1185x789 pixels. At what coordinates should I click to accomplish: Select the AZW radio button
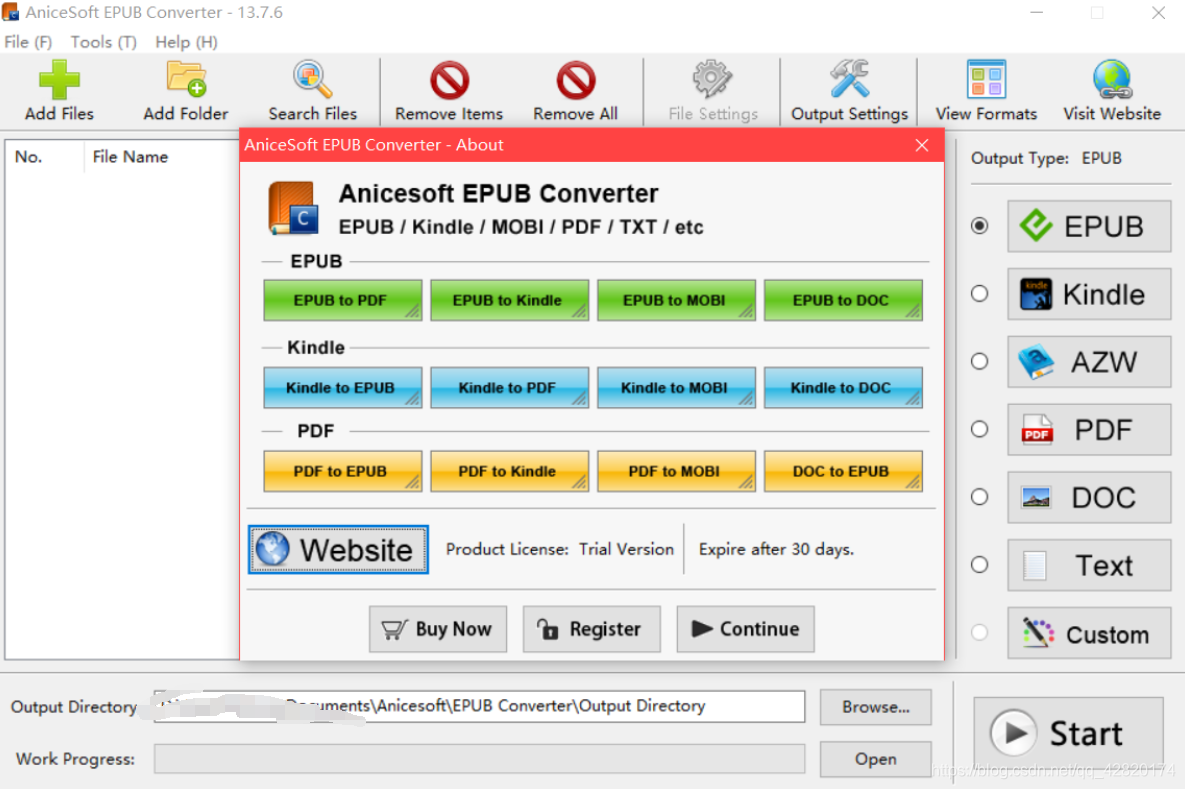point(979,361)
